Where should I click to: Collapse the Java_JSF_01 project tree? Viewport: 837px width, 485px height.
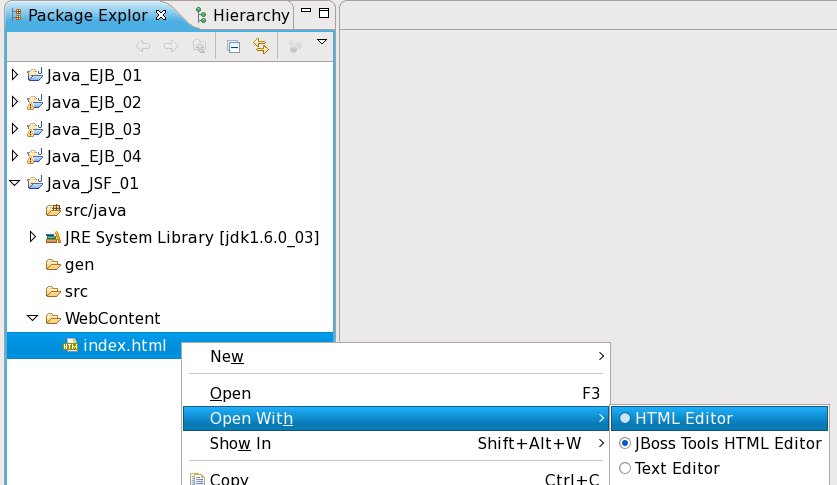click(14, 183)
